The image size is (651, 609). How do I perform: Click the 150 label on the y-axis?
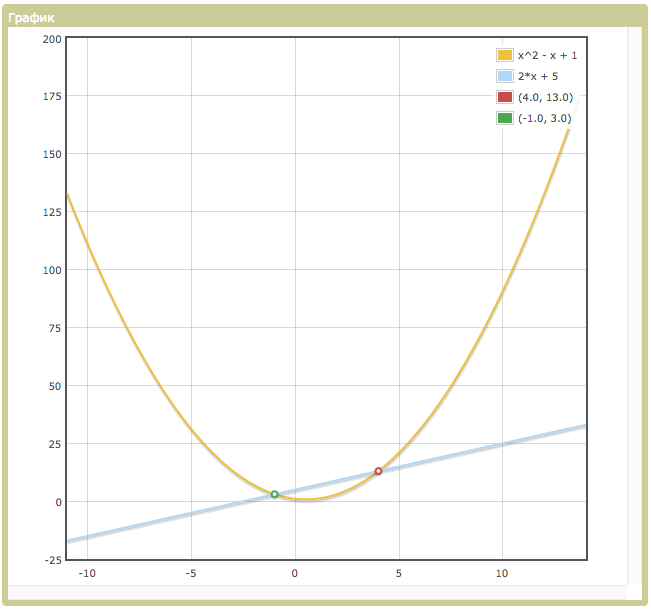pos(52,154)
